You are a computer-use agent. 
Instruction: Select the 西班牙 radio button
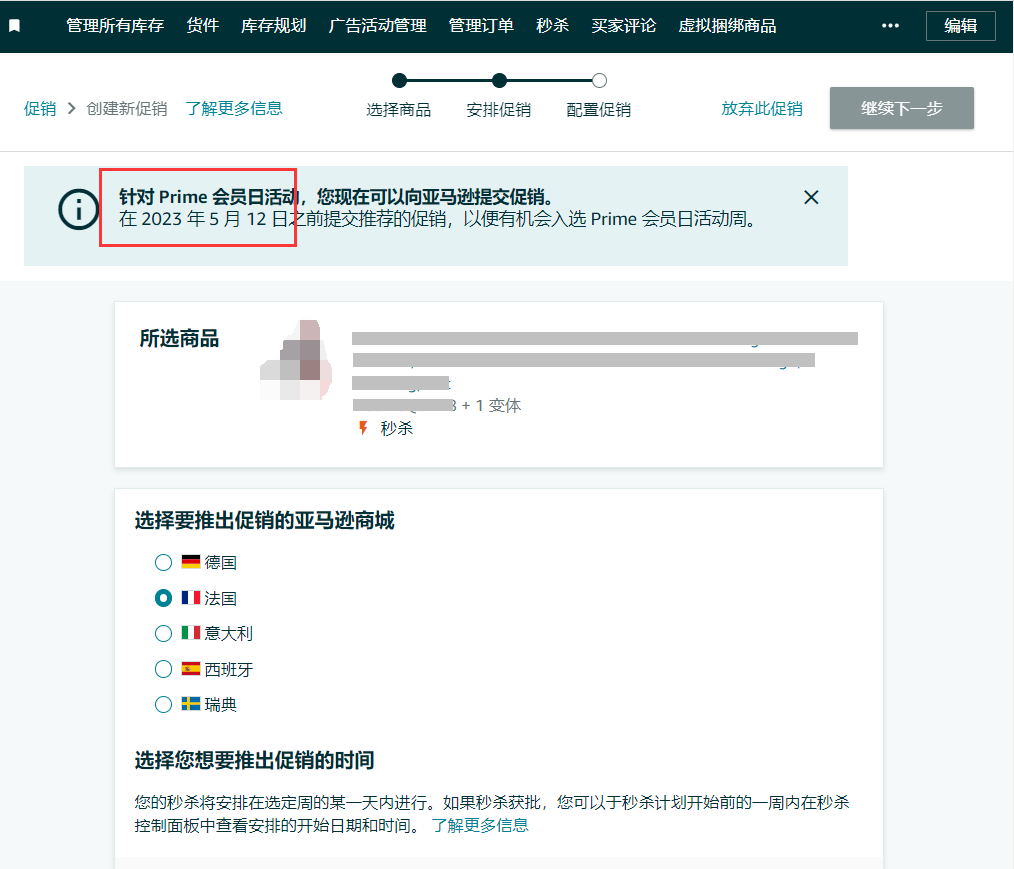click(163, 668)
